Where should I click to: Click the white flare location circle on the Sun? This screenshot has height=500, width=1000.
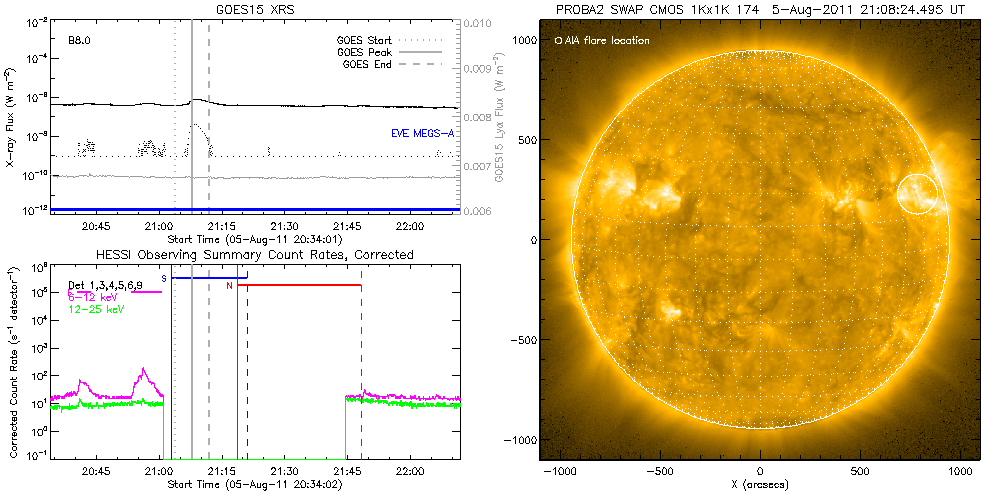pos(917,192)
